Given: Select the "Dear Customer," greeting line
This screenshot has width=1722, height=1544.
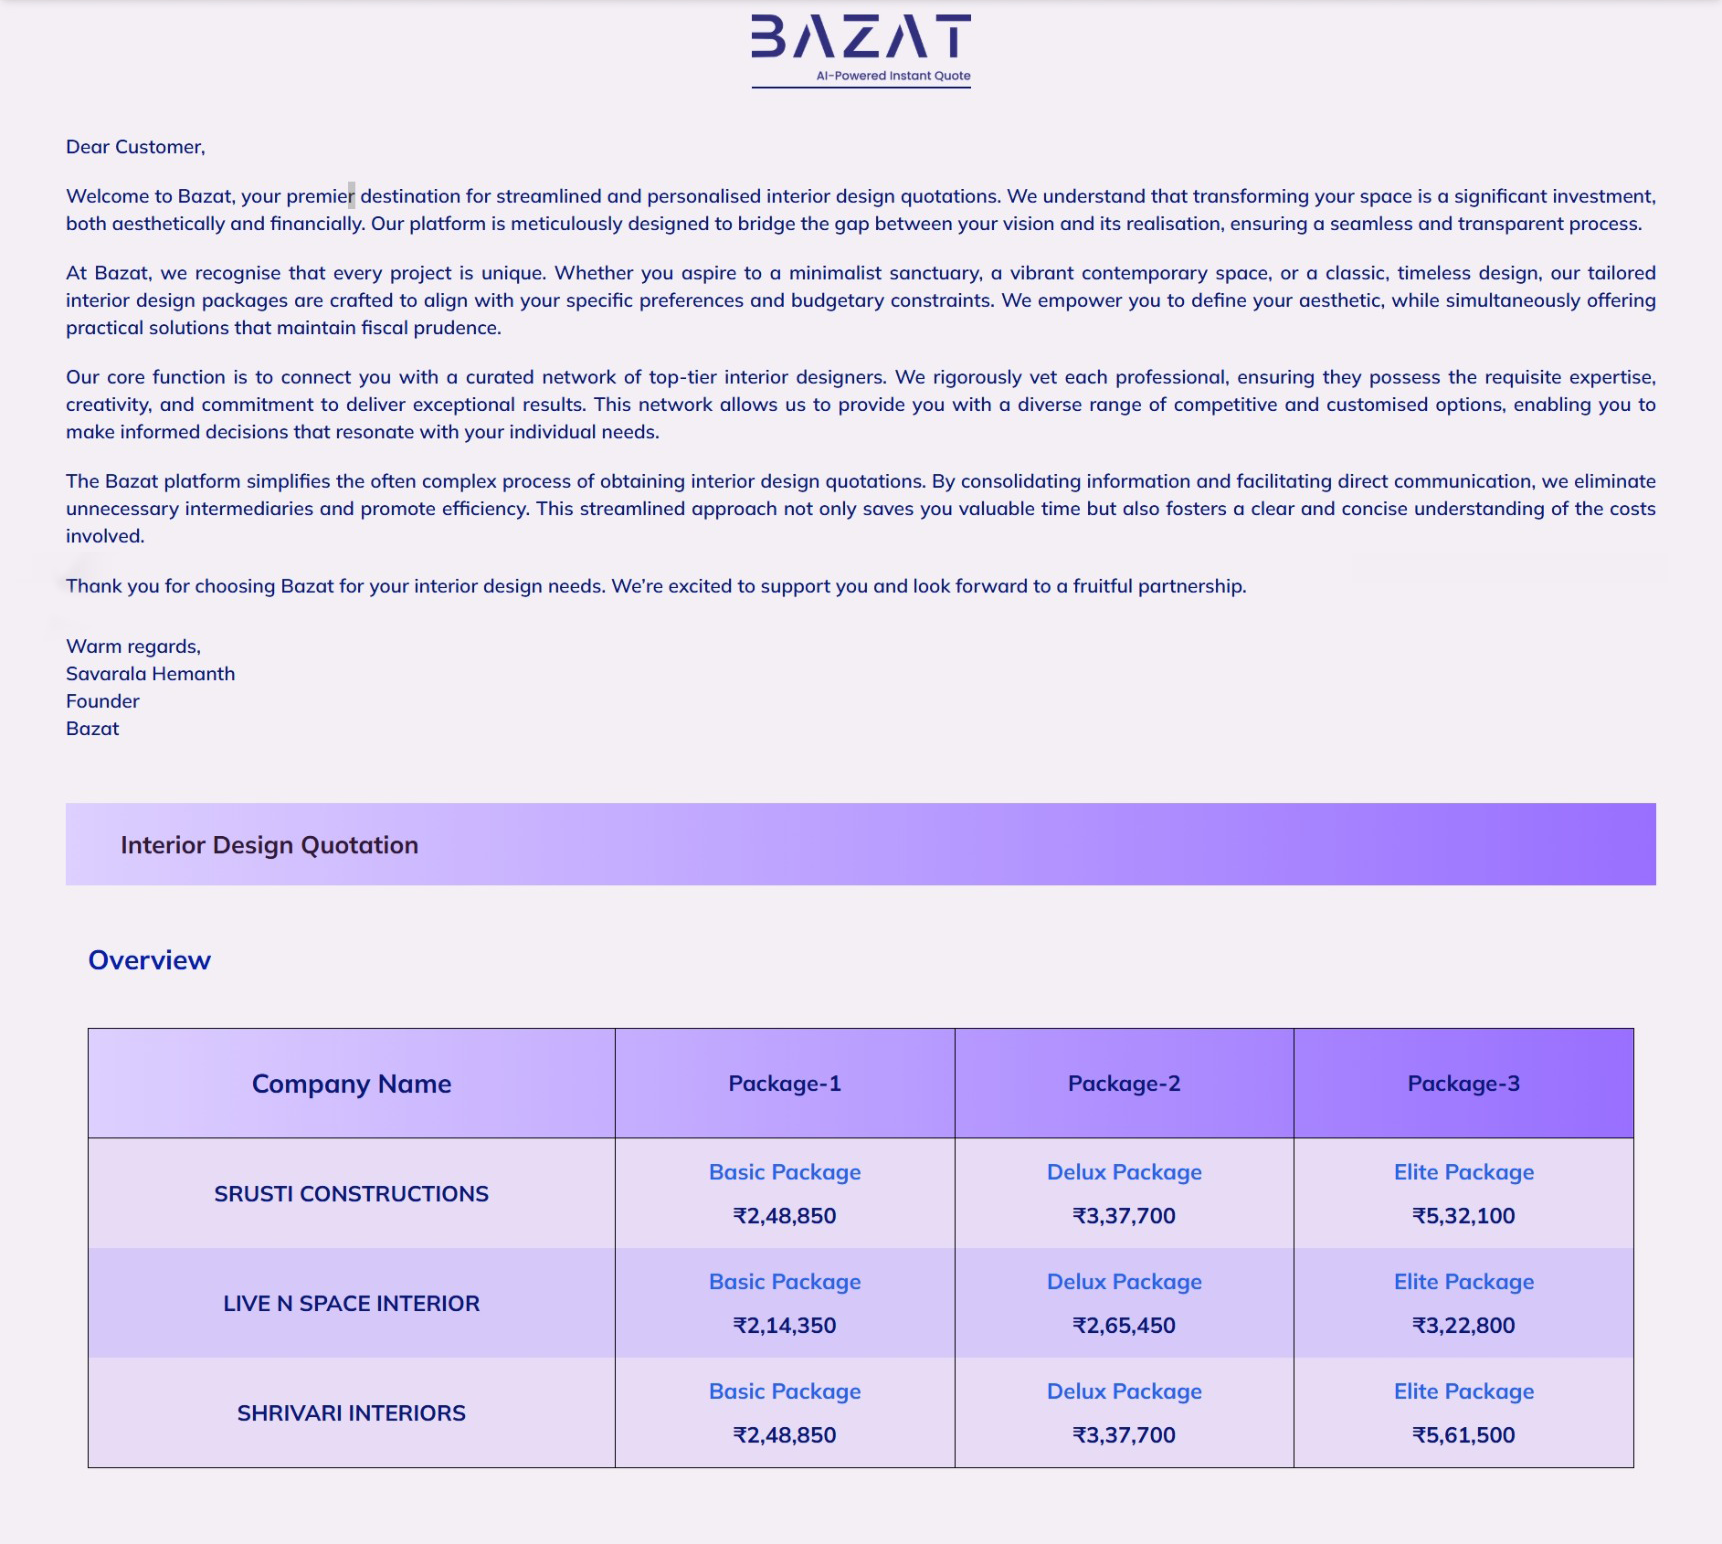Looking at the screenshot, I should tap(135, 147).
